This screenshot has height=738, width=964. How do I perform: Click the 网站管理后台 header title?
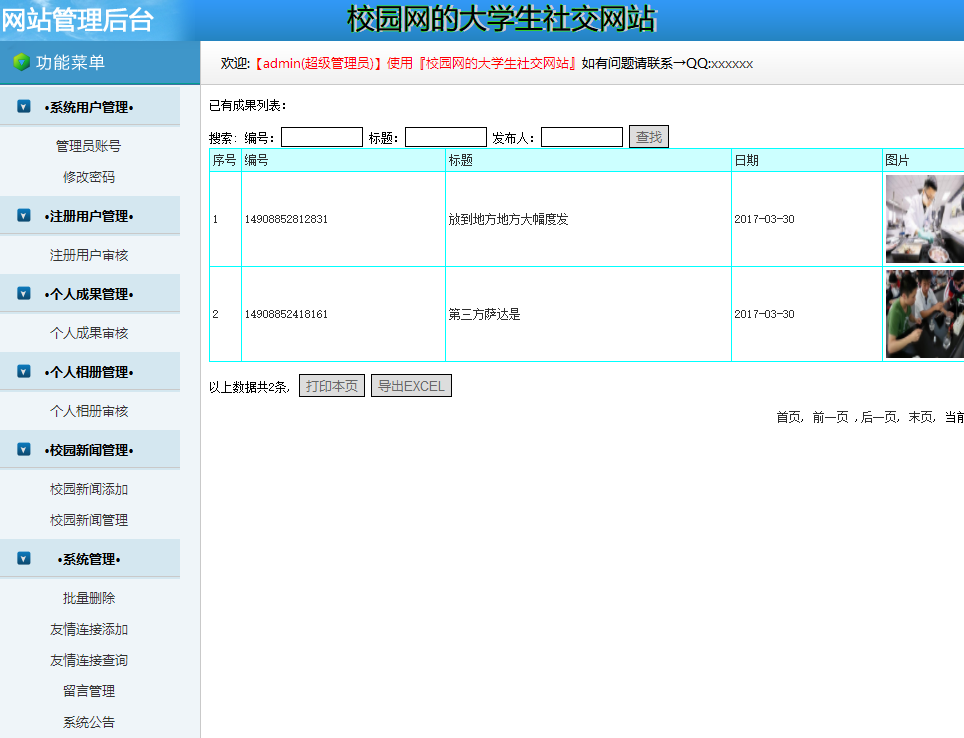pos(77,20)
